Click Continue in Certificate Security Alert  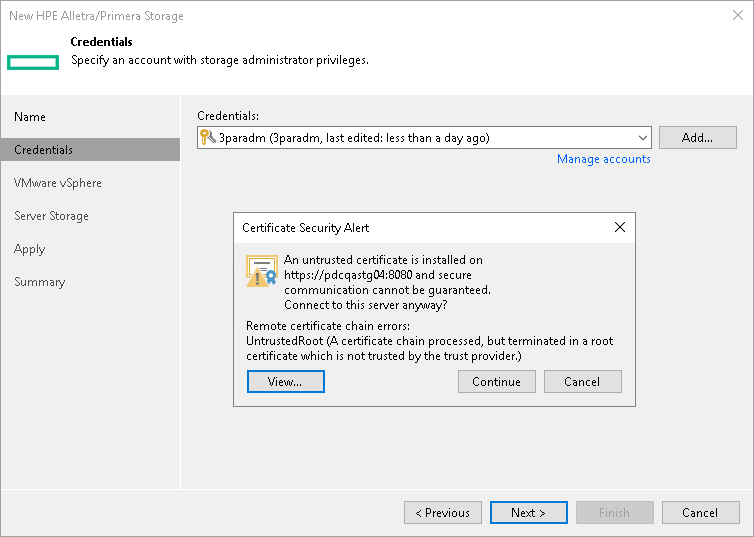click(496, 381)
